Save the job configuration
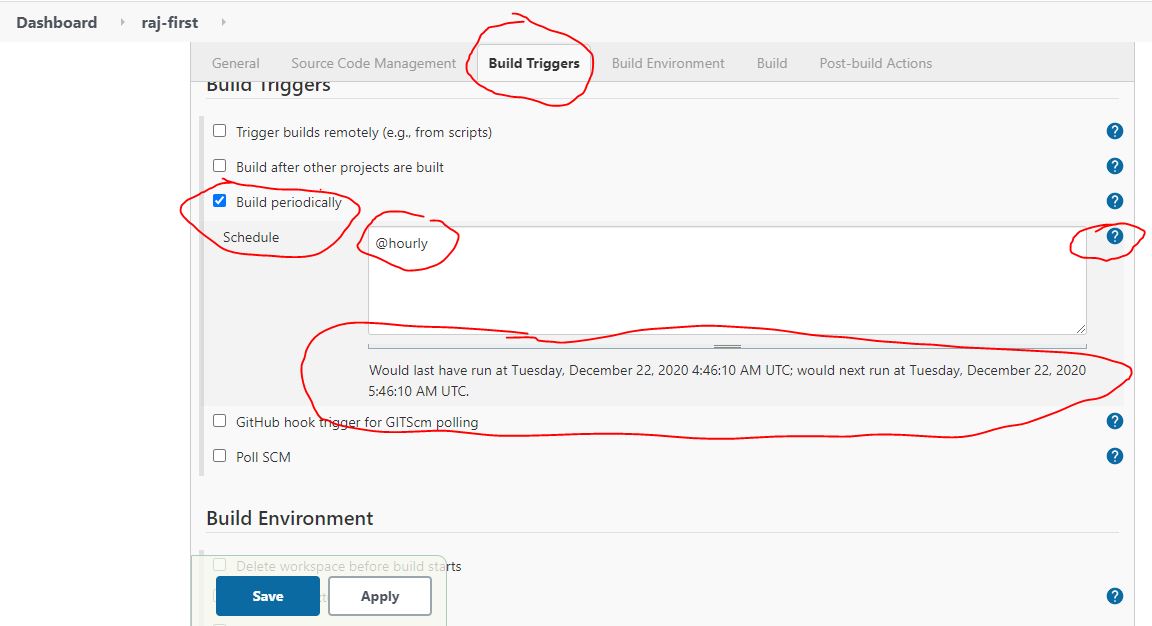Screen dimensions: 1152x626 click(267, 596)
